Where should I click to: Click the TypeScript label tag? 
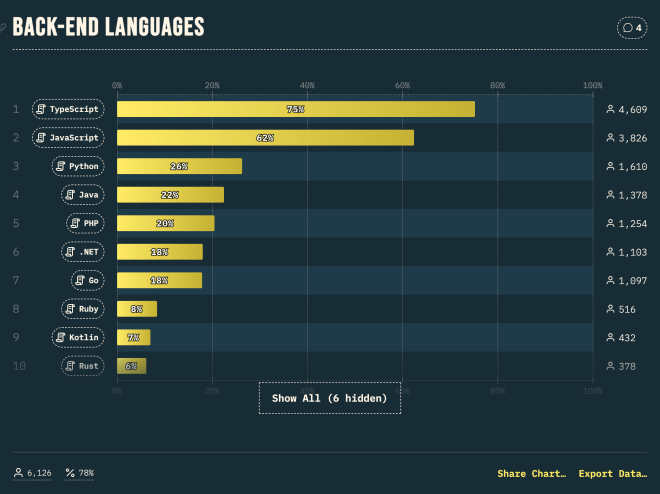(68, 109)
